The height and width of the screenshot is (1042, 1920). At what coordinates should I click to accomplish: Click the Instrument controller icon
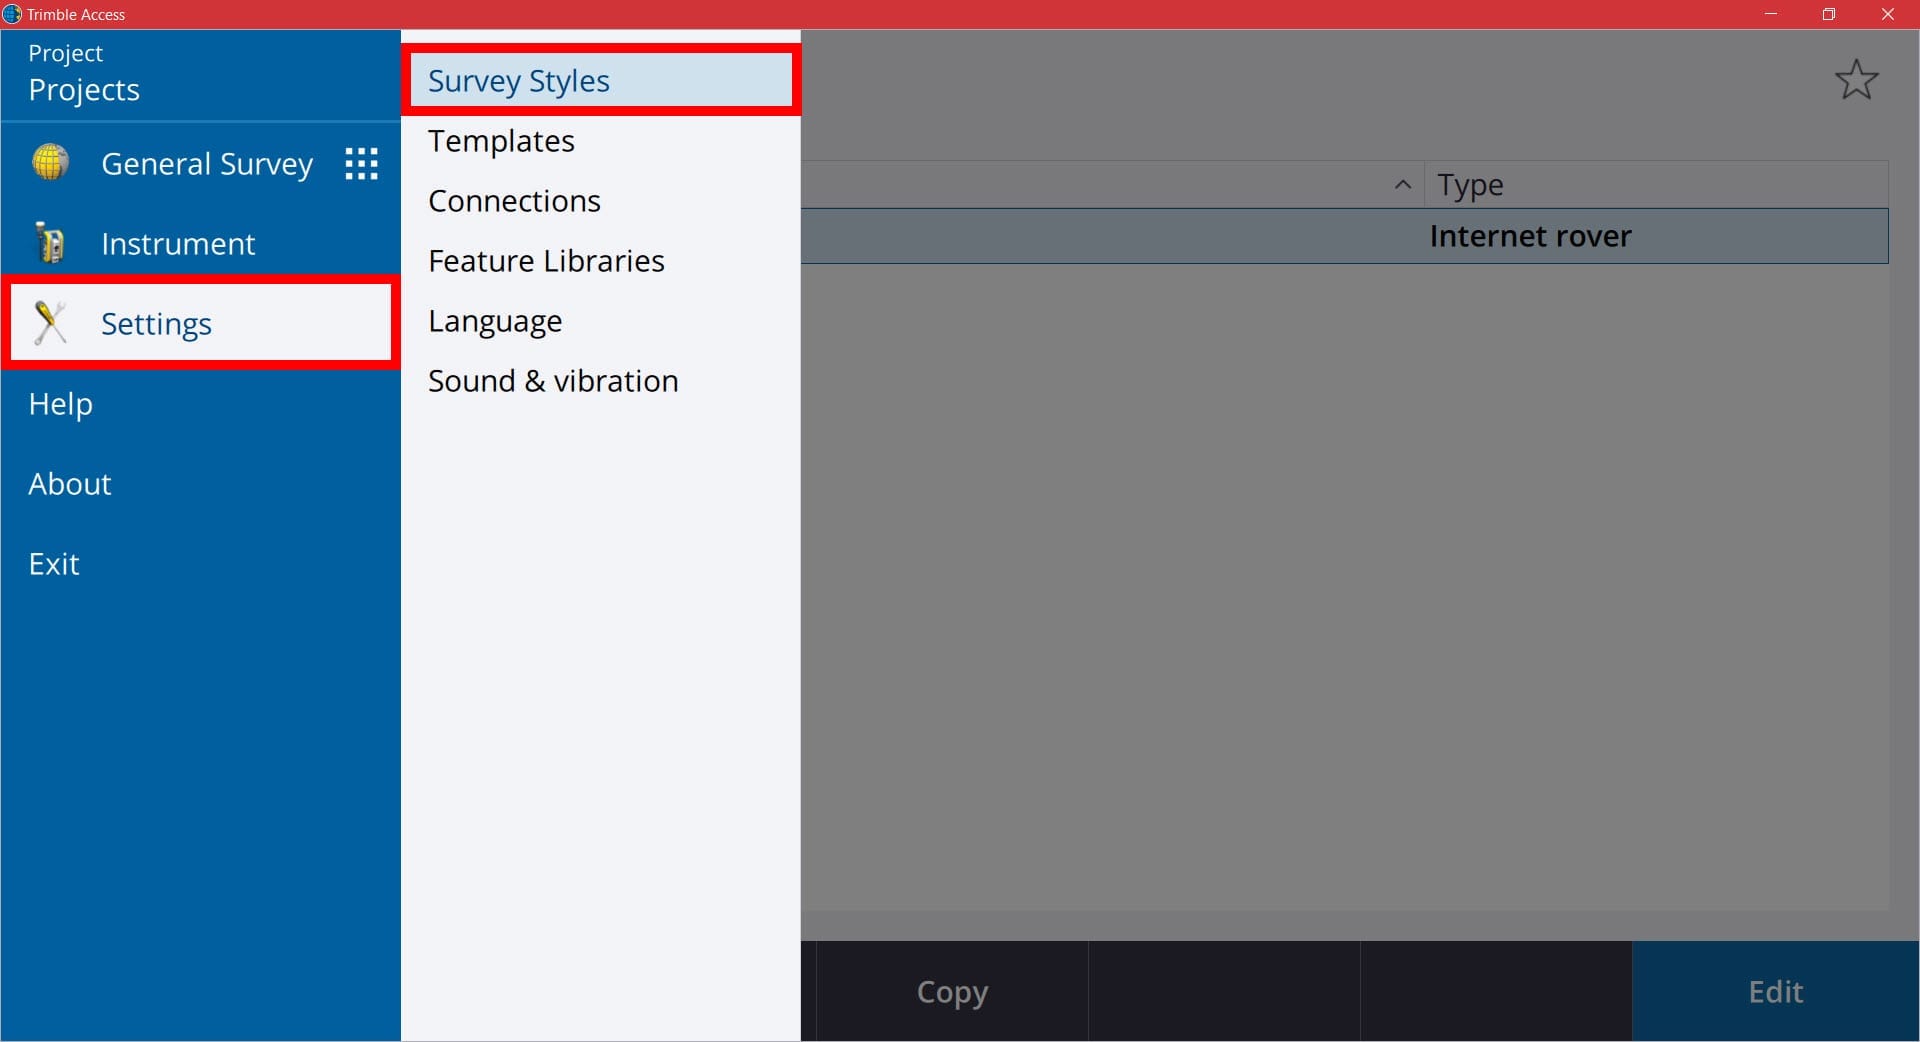[49, 243]
